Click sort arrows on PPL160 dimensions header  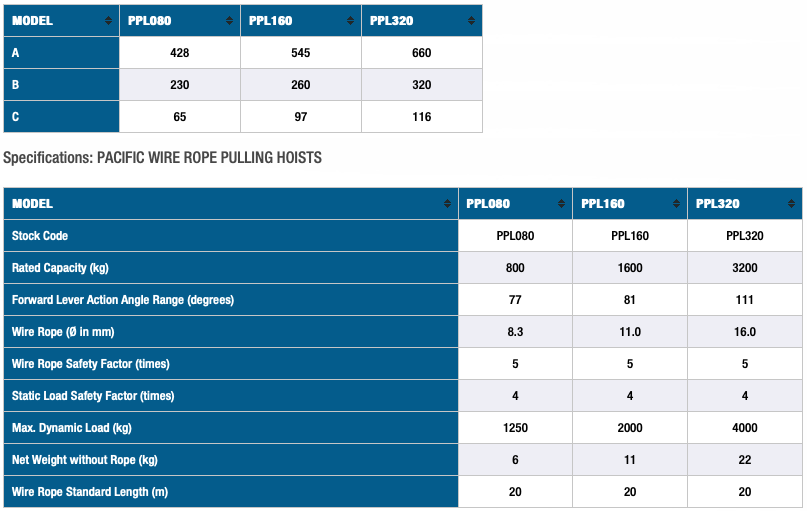[x=350, y=21]
